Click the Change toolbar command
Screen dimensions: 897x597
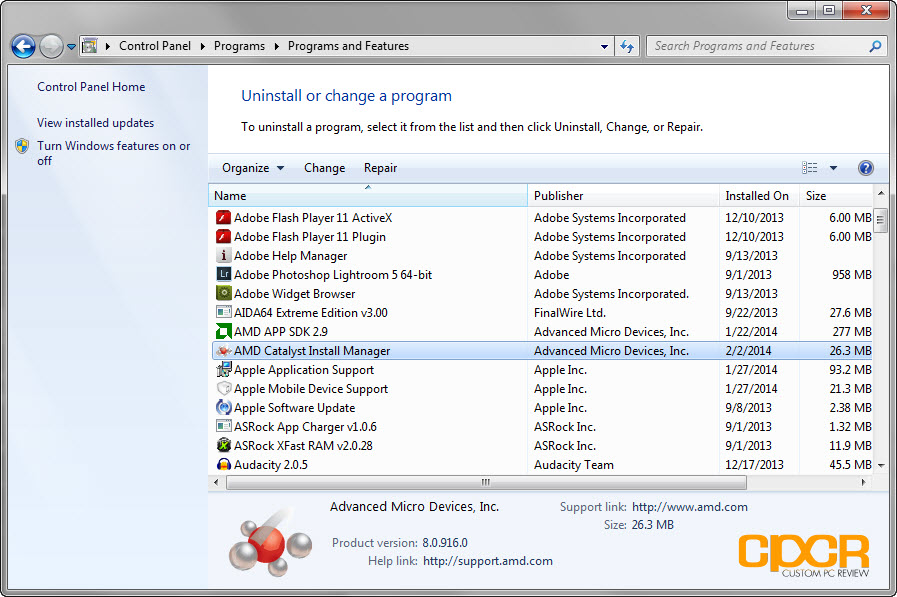[x=324, y=168]
